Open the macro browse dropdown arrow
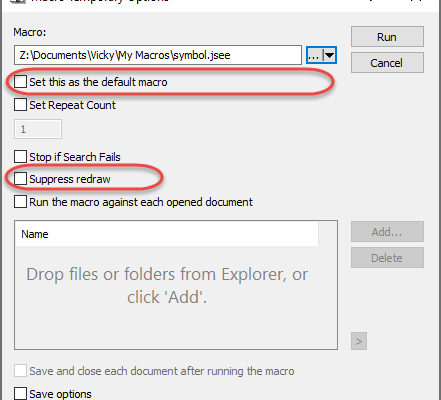The width and height of the screenshot is (441, 400). point(329,55)
